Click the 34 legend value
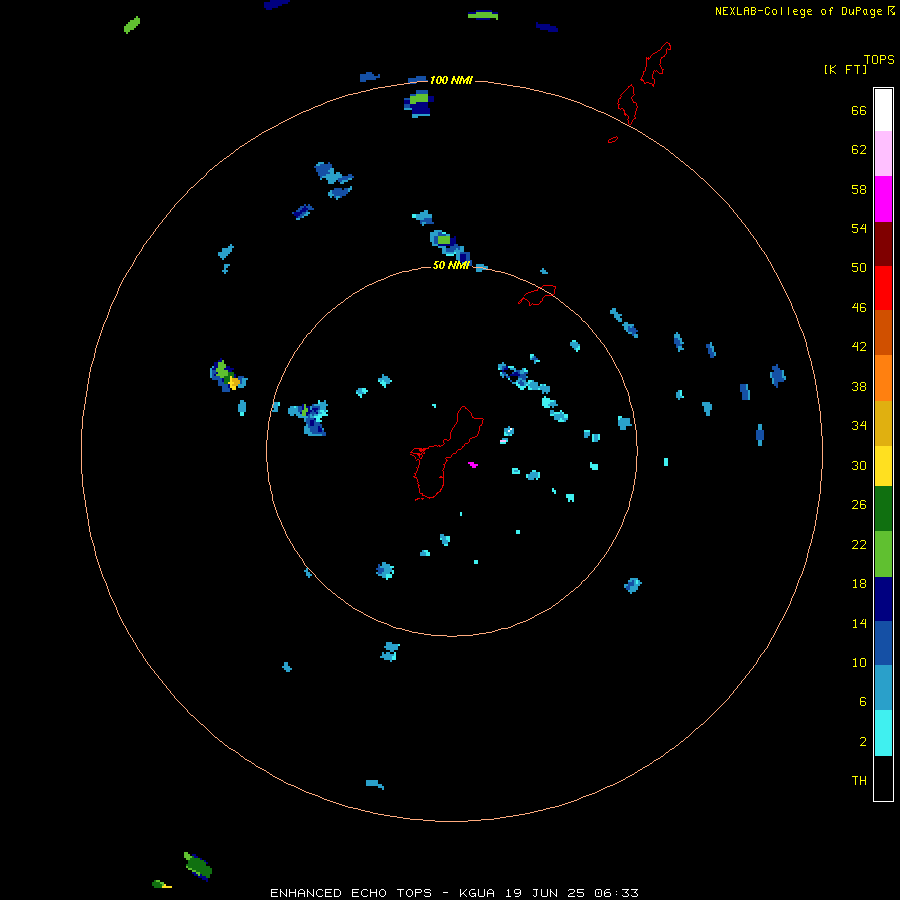Screen dimensions: 900x900 click(859, 426)
